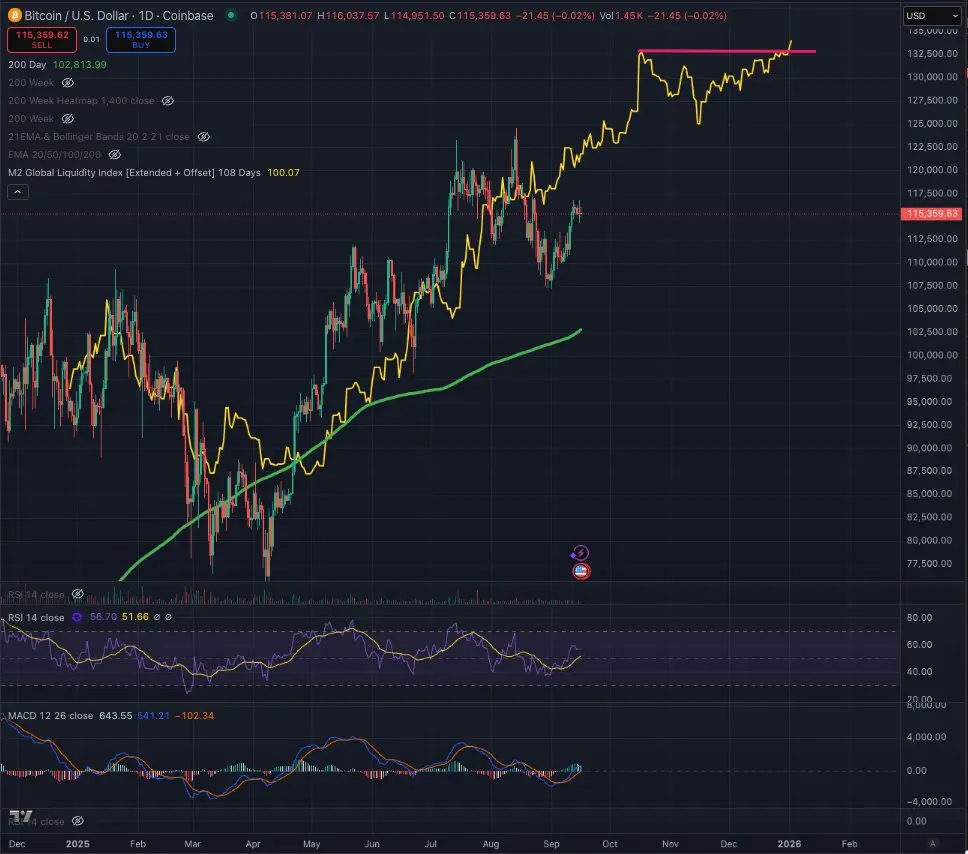Click the Oct label on the time axis

(610, 844)
